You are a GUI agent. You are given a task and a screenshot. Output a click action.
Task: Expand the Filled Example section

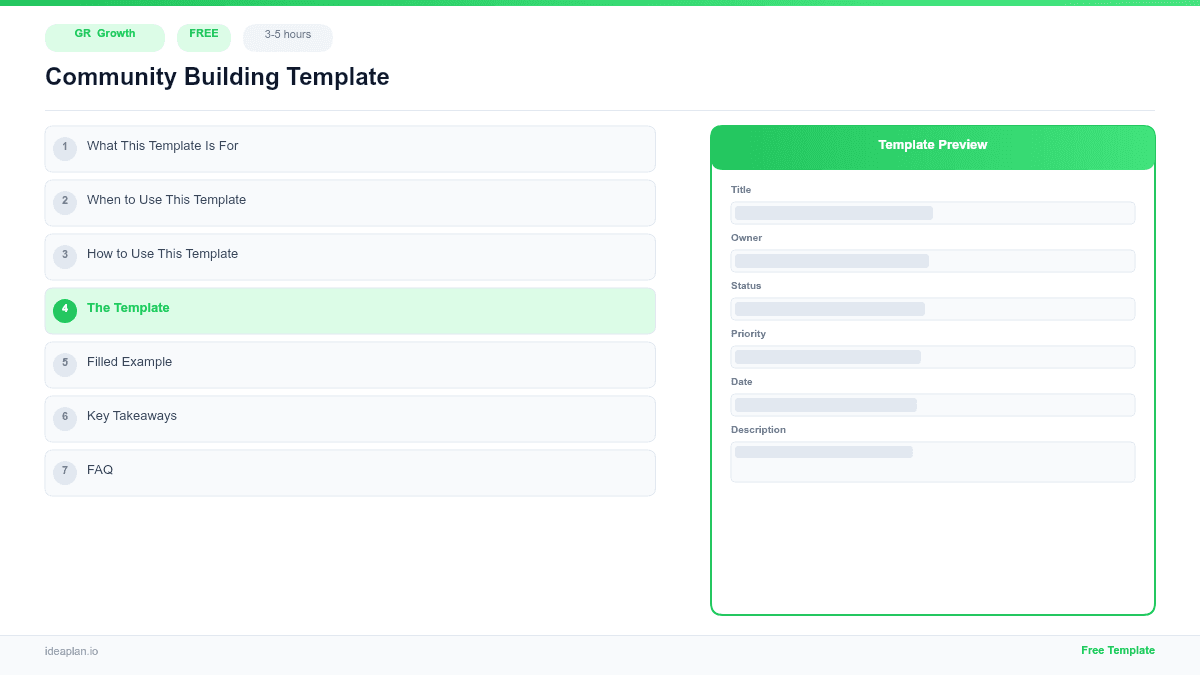tap(350, 364)
